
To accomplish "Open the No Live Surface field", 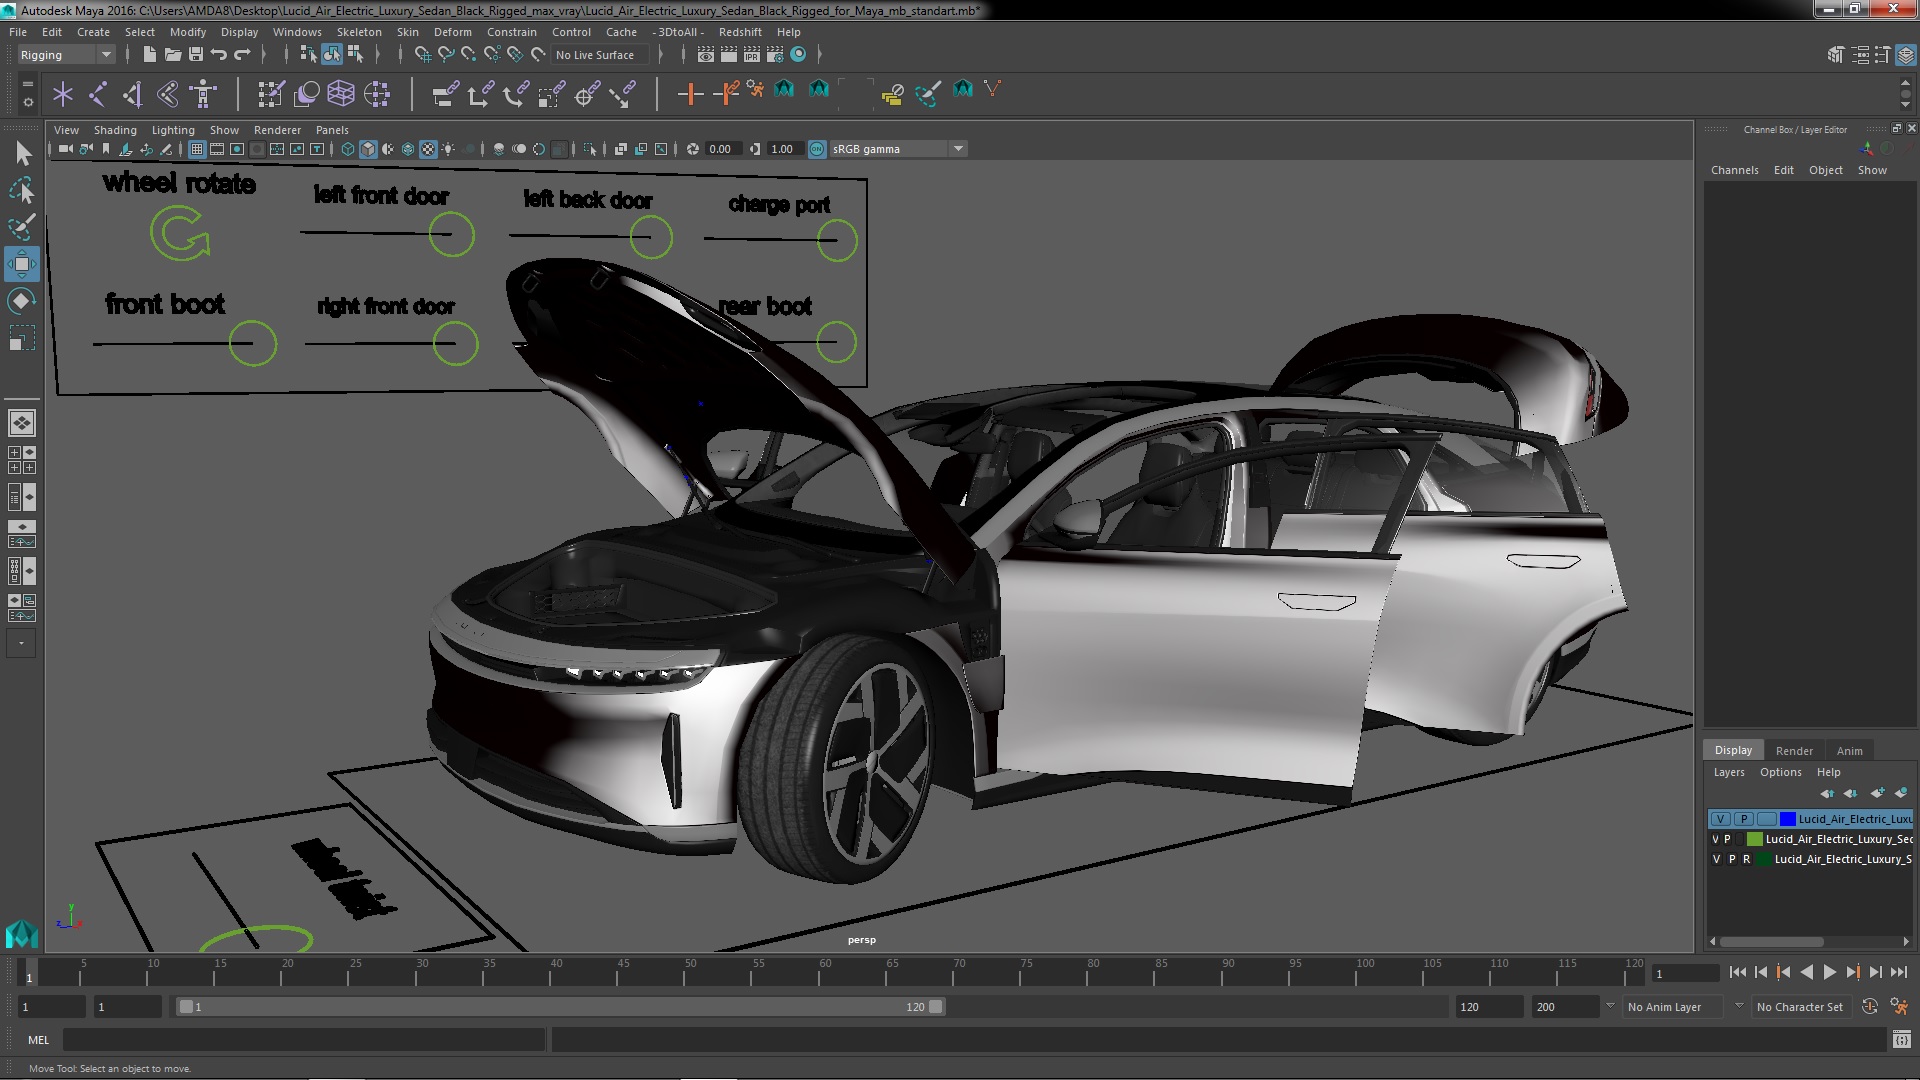I will coord(600,55).
